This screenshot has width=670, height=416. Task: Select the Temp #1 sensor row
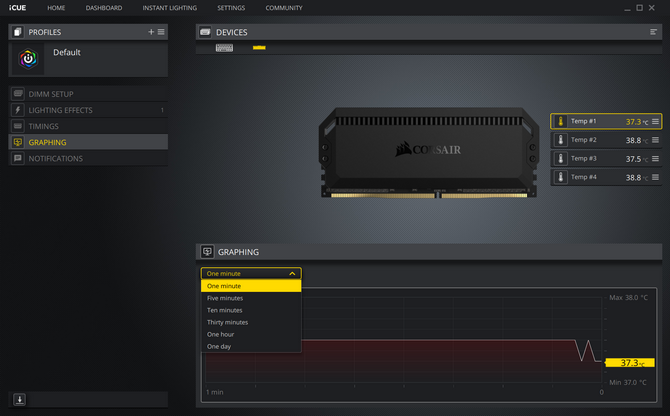point(606,121)
